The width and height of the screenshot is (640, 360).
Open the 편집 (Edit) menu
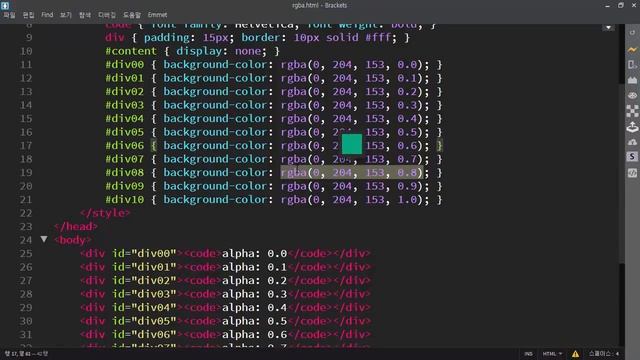tap(28, 15)
